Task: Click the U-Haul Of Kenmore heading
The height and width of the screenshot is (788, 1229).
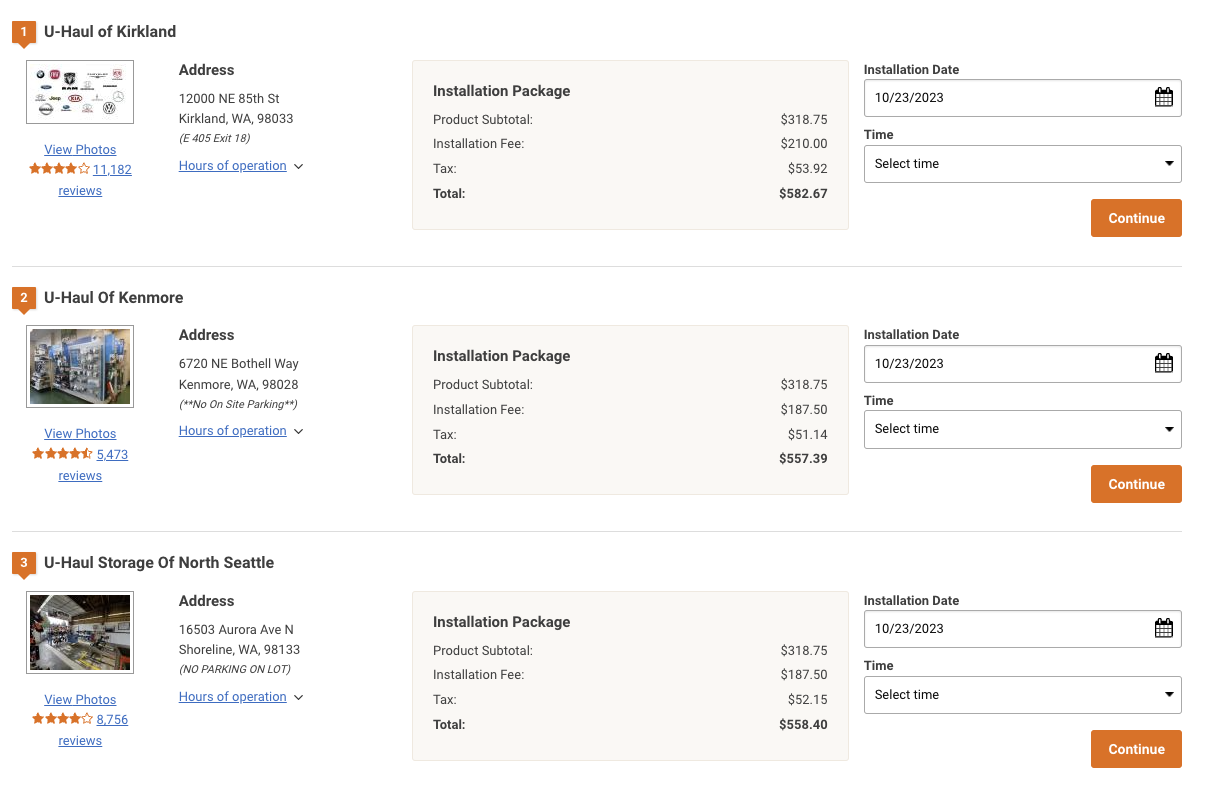Action: pos(114,298)
